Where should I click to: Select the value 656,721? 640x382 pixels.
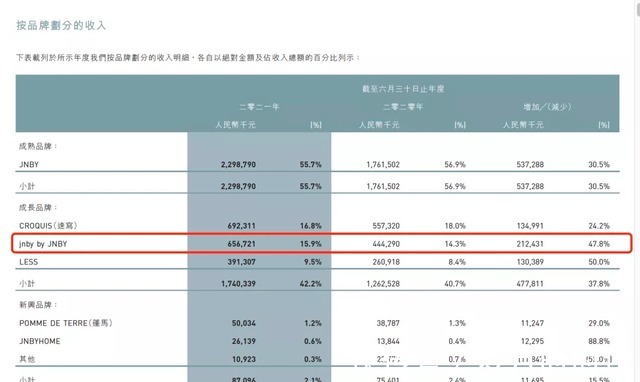[242, 244]
